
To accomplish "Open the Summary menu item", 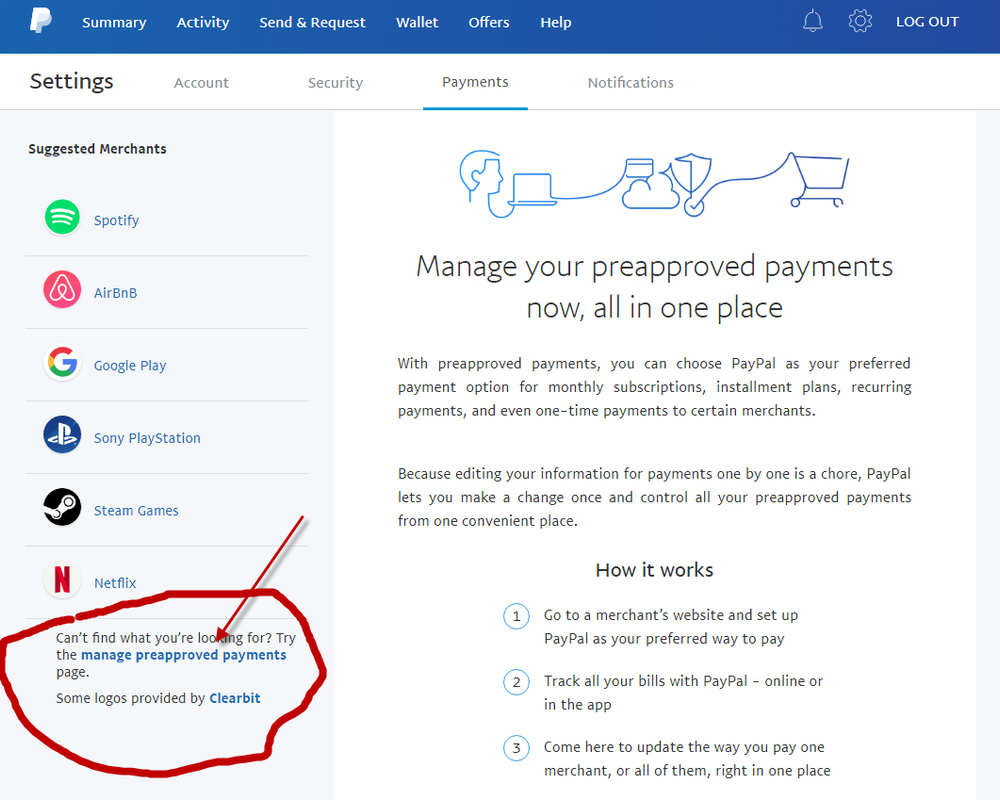I will point(114,22).
